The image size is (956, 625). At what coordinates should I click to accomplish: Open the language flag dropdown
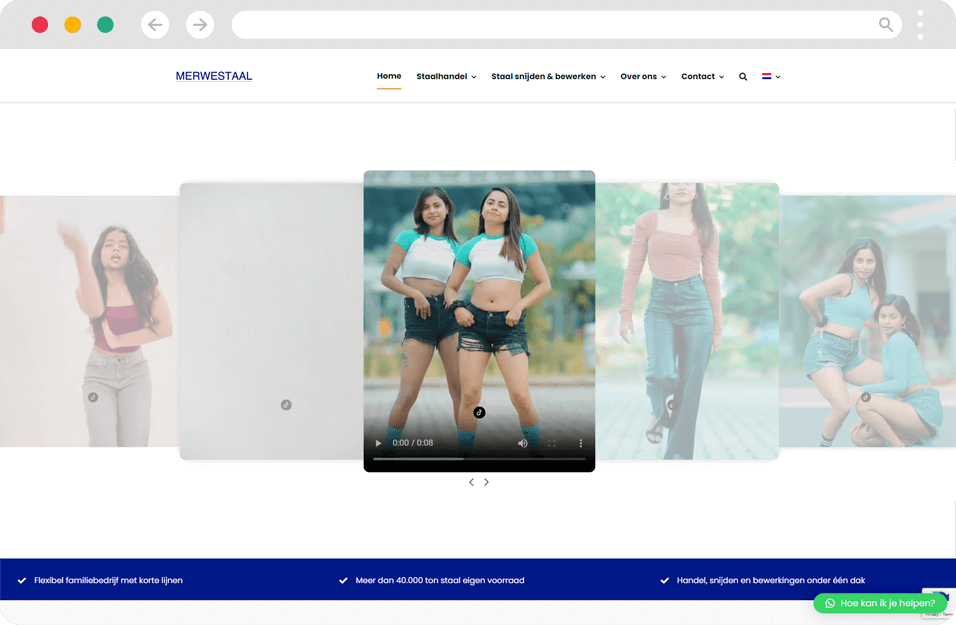[771, 77]
